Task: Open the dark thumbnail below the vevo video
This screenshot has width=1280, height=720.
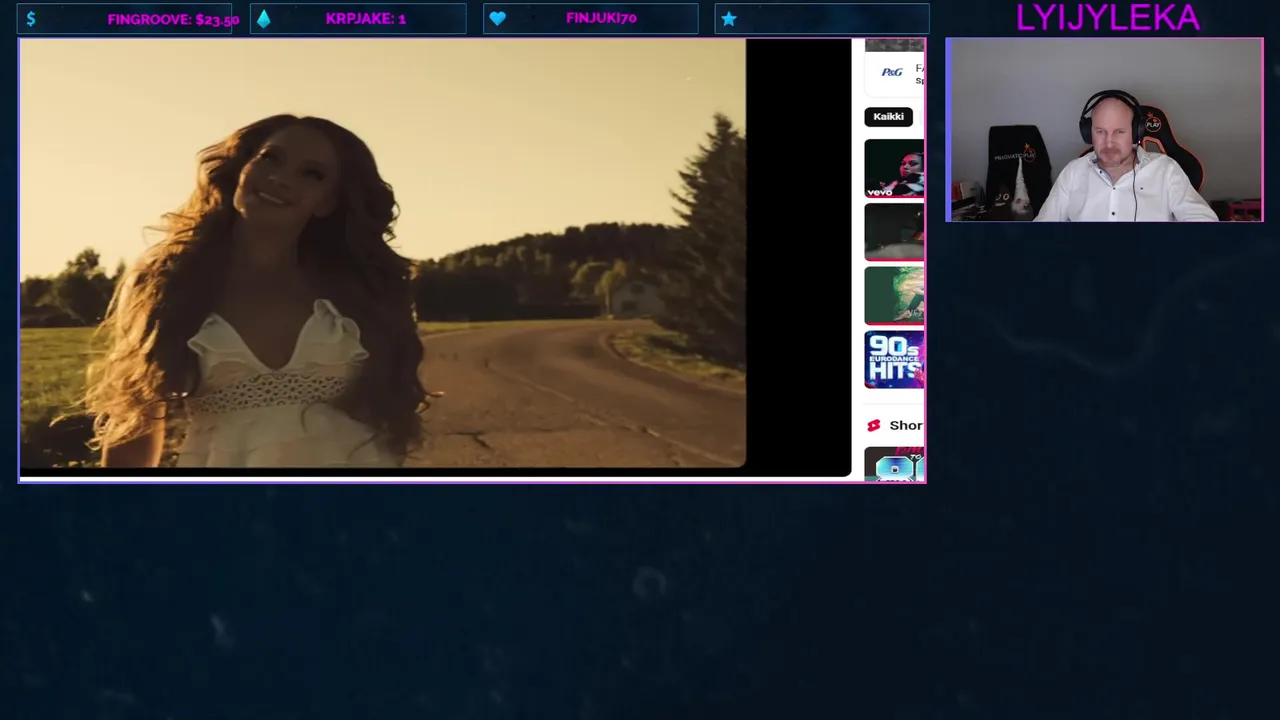Action: [894, 232]
